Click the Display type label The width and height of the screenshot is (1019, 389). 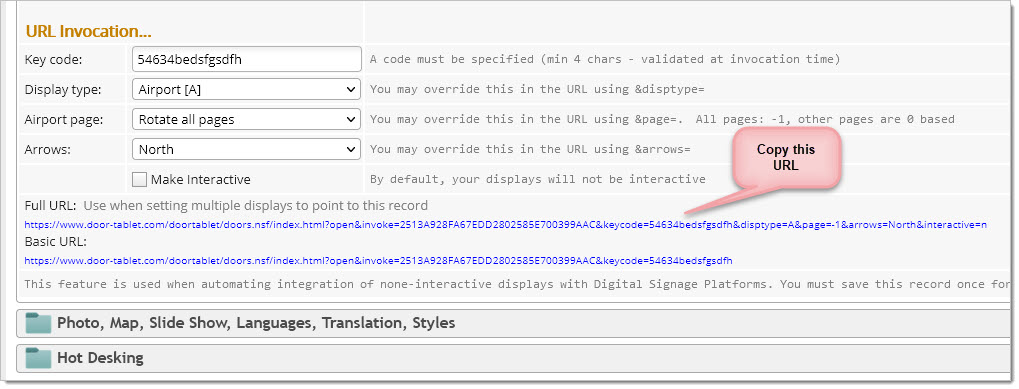63,90
